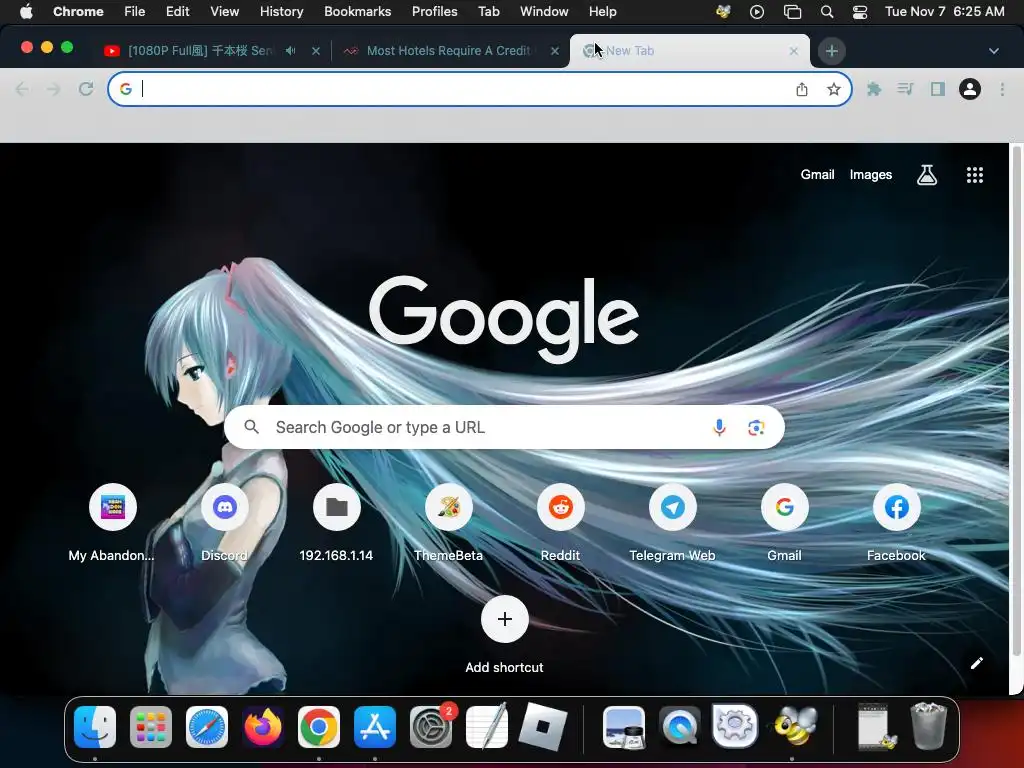Click the Search Google or type a URL box
The width and height of the screenshot is (1024, 768).
[504, 427]
